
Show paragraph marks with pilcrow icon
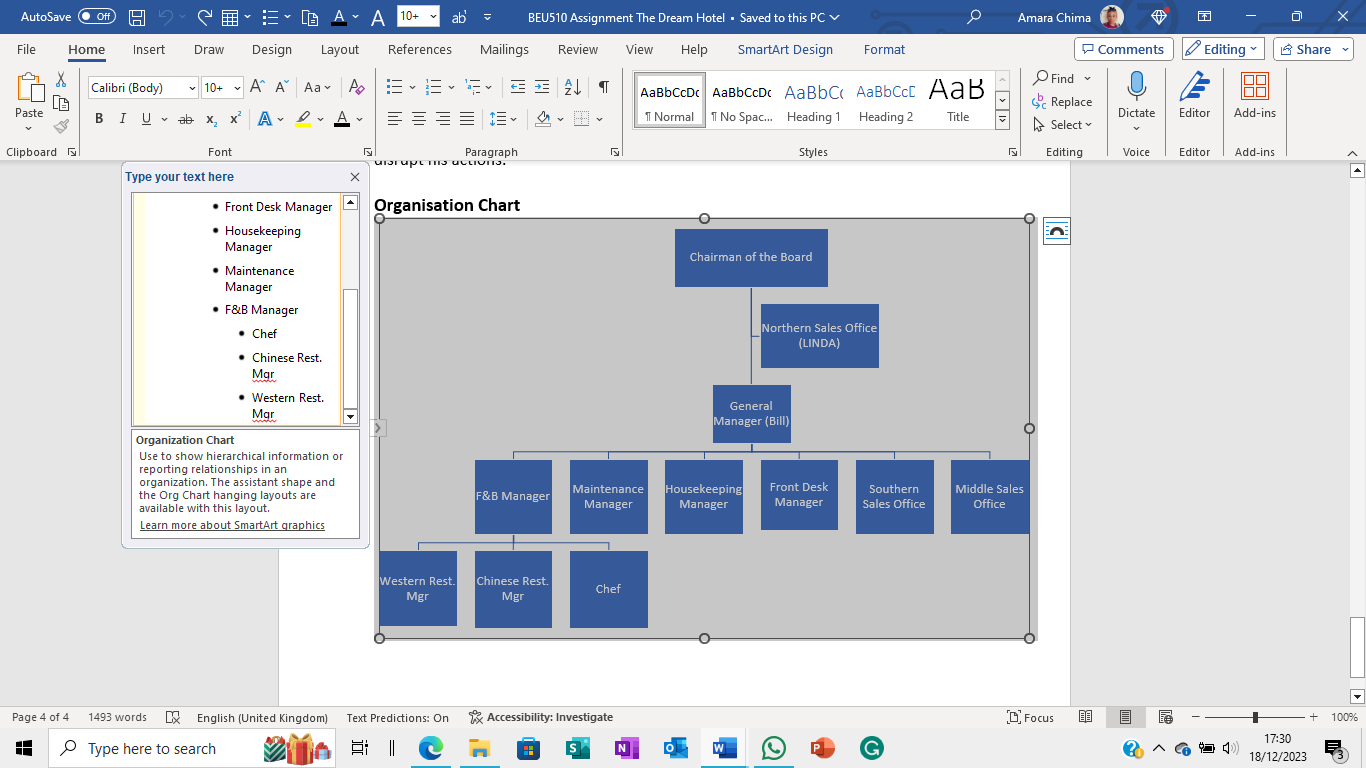603,87
